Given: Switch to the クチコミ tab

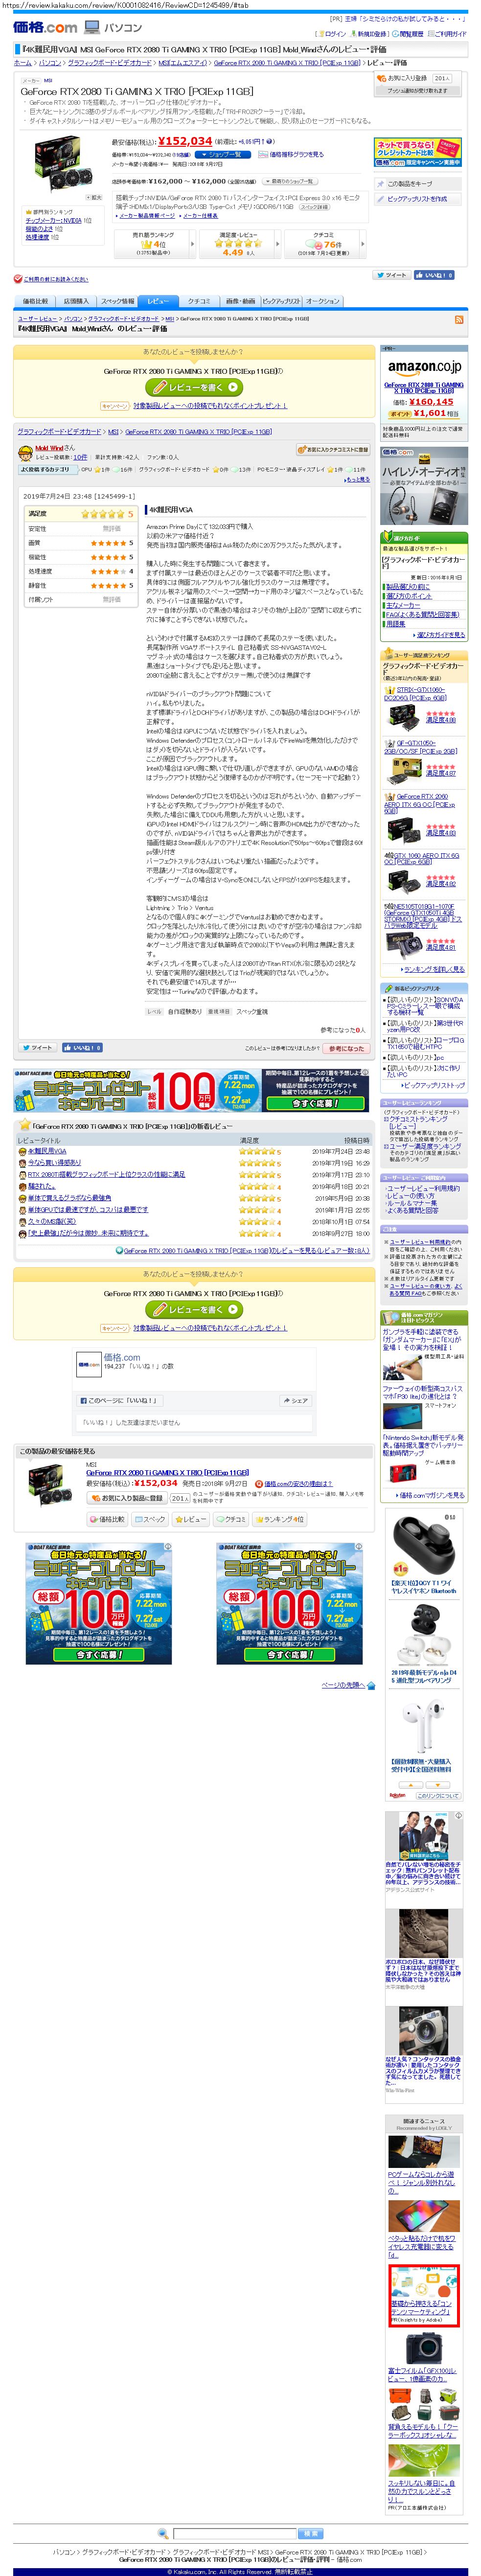Looking at the screenshot, I should pos(199,301).
